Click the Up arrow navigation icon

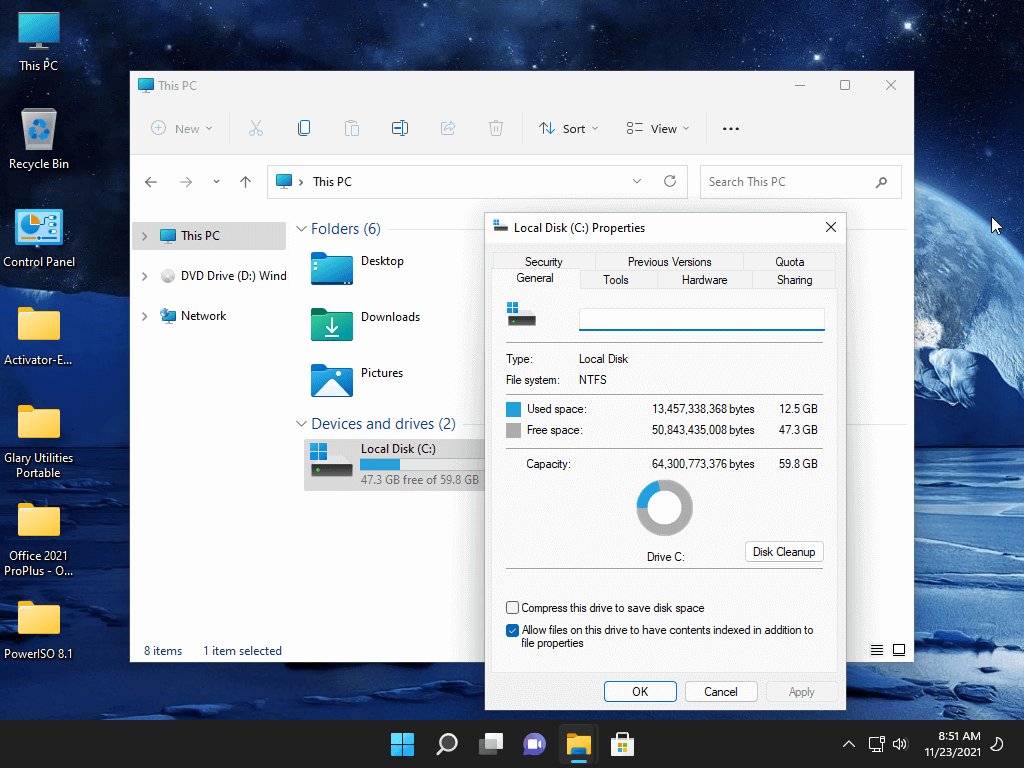pyautogui.click(x=245, y=182)
